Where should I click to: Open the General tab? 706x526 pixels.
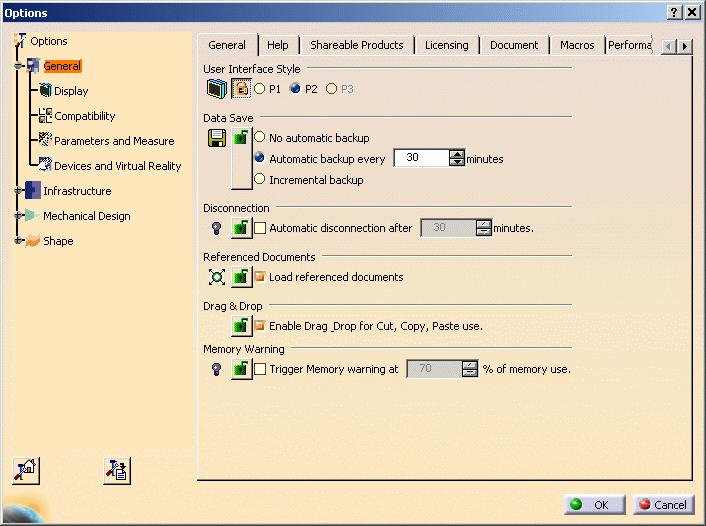[227, 45]
